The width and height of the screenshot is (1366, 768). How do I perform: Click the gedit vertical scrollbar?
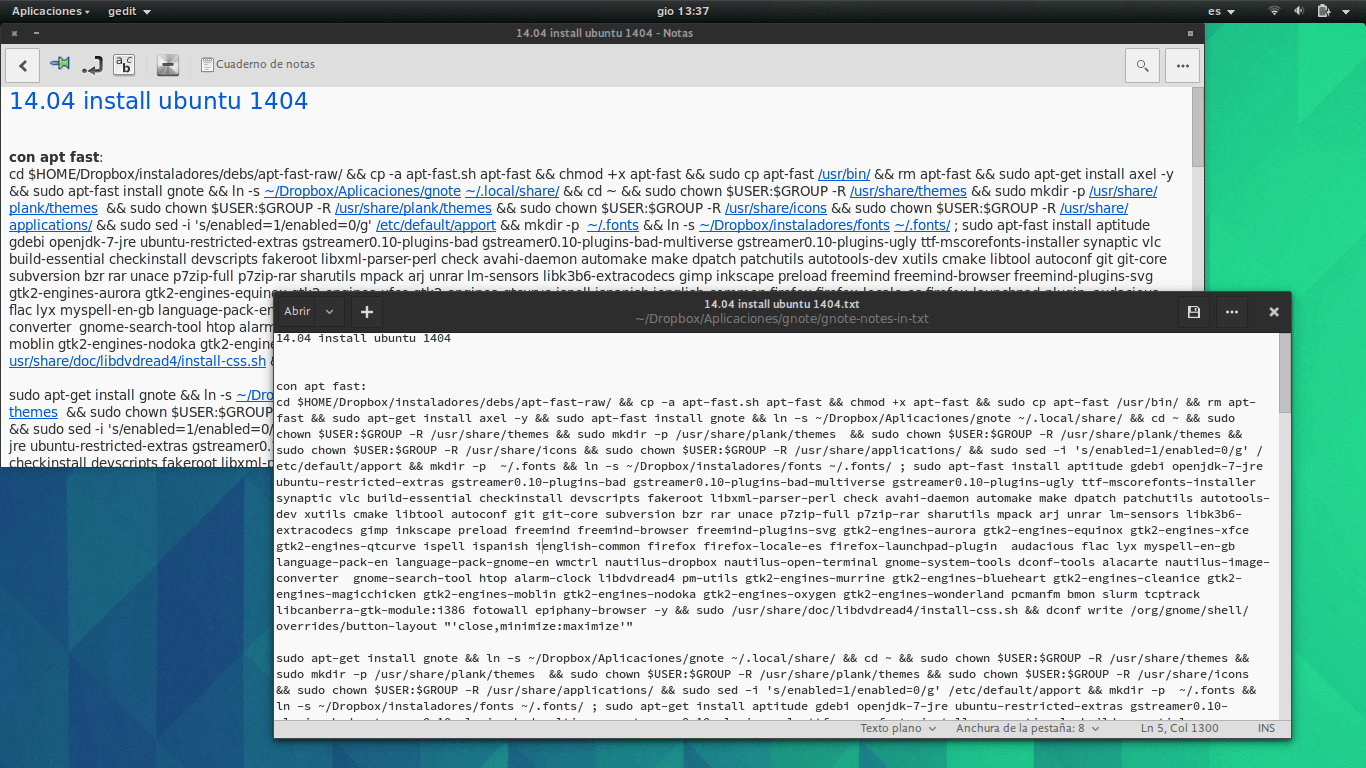pyautogui.click(x=1285, y=372)
